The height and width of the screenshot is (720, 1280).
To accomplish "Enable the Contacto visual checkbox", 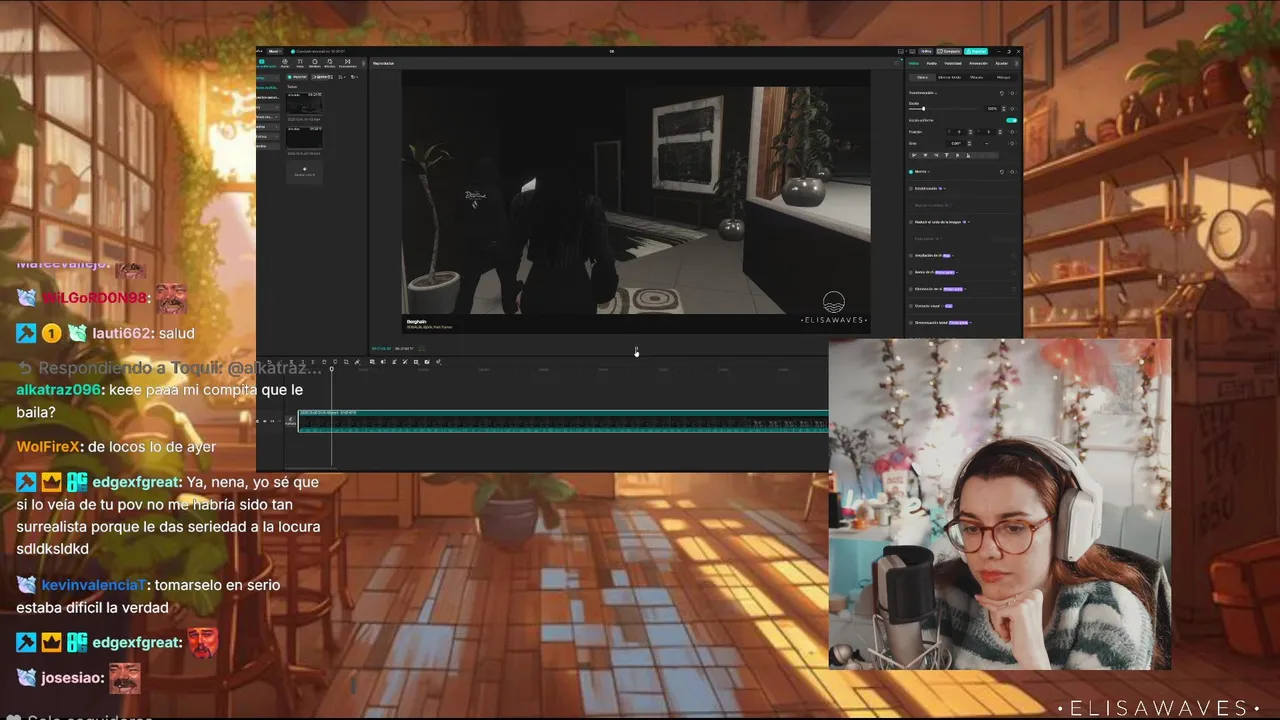I will (911, 306).
